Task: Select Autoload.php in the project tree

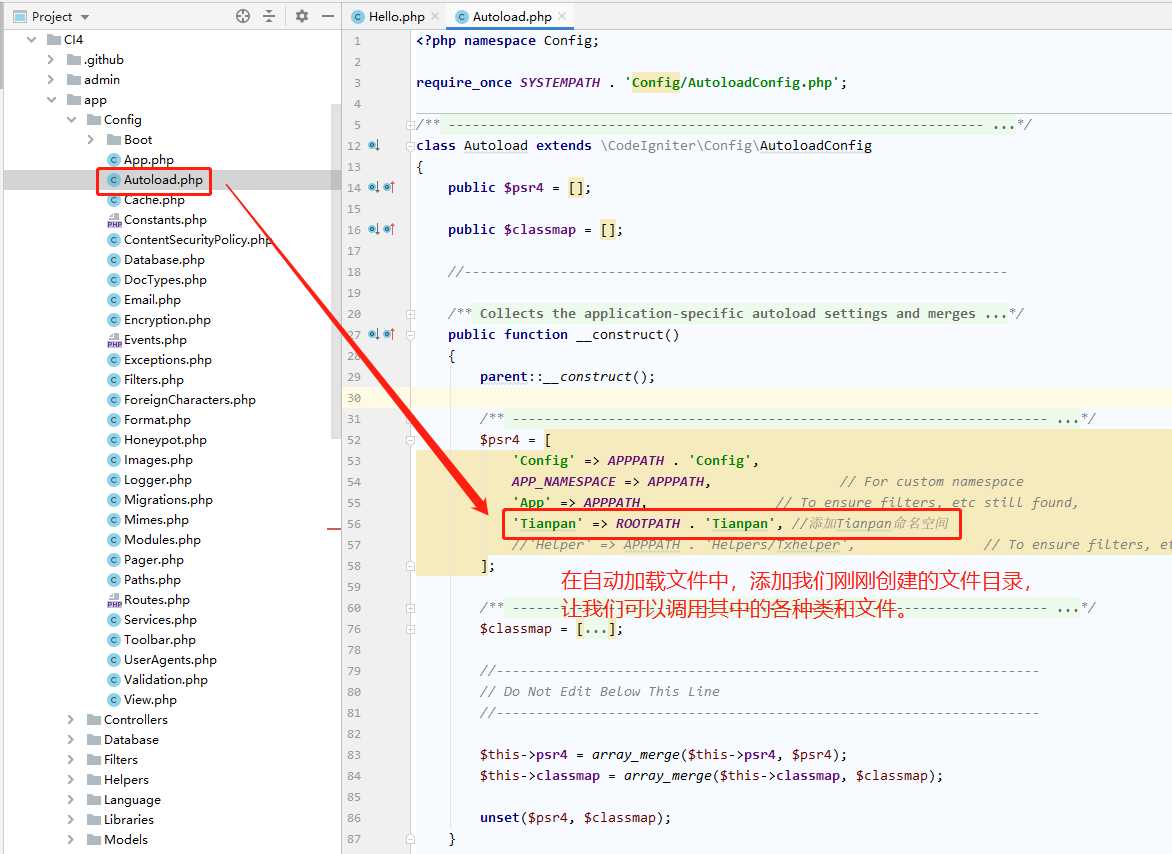Action: coord(163,180)
